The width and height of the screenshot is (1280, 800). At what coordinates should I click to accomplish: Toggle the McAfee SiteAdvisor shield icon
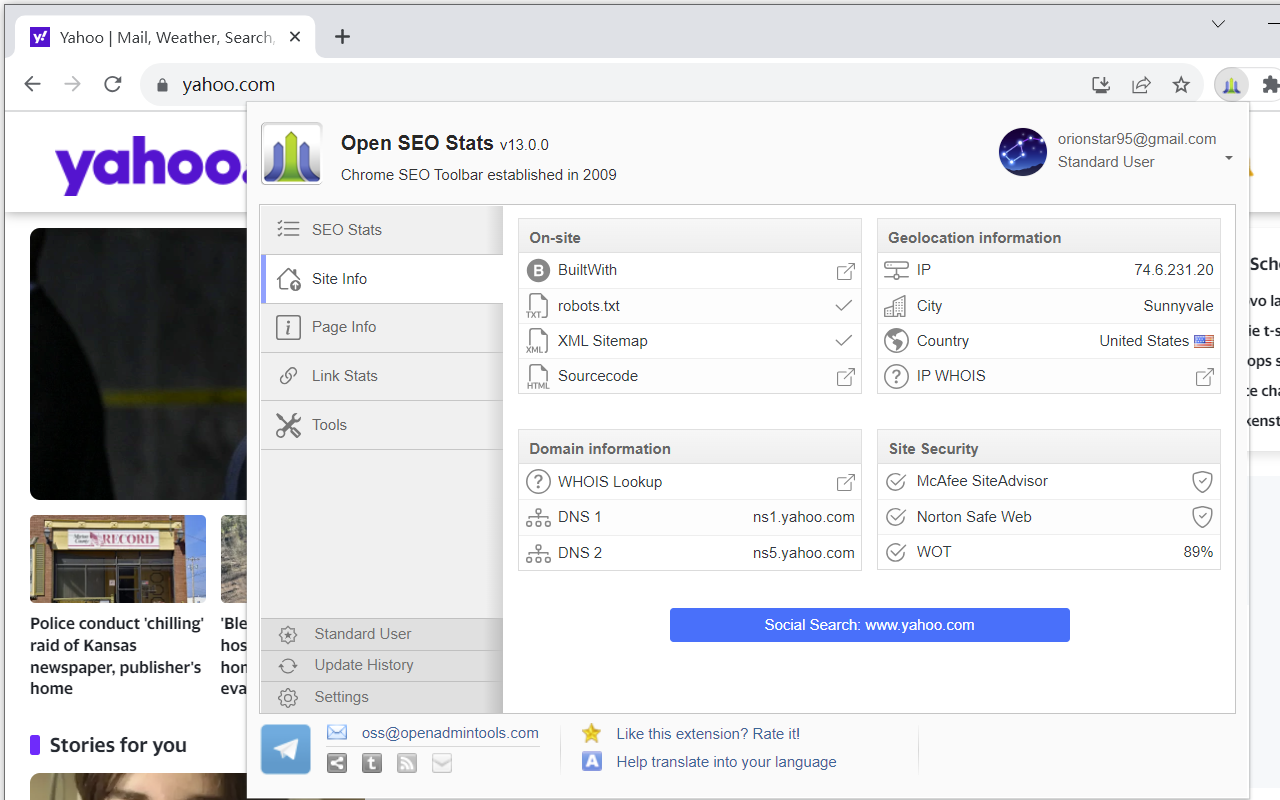coord(1202,481)
